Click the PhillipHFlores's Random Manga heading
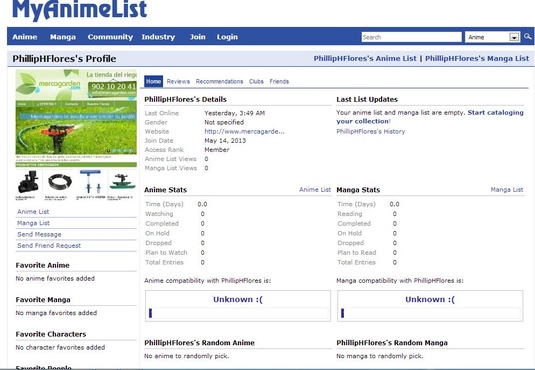 coord(392,343)
